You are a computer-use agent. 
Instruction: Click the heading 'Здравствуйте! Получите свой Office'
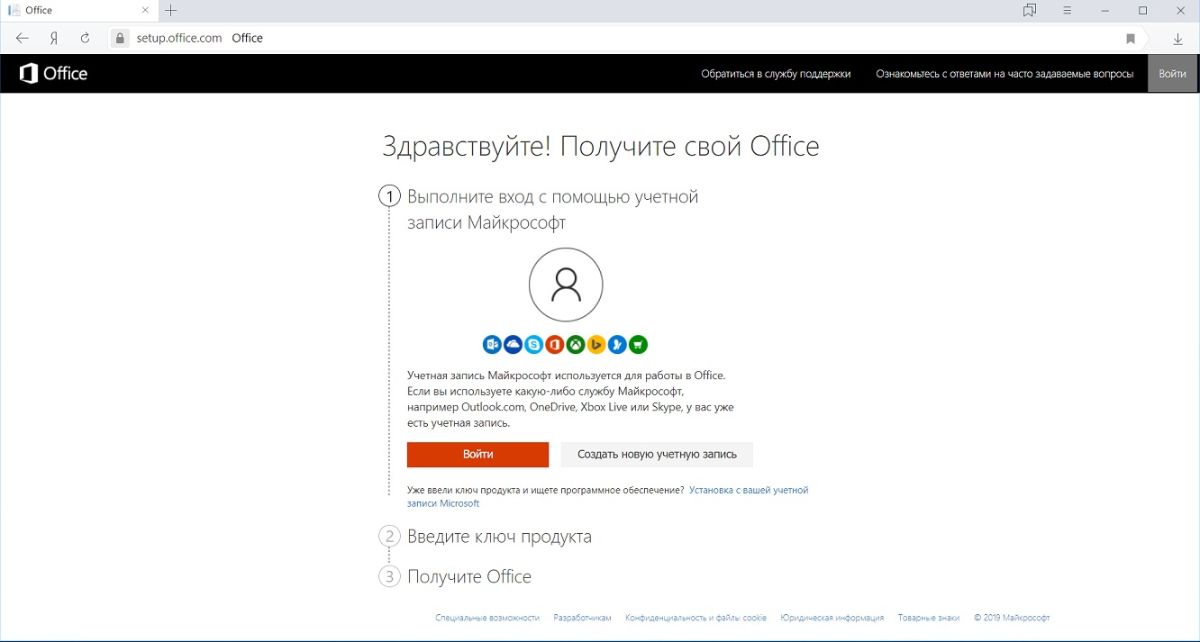(600, 146)
